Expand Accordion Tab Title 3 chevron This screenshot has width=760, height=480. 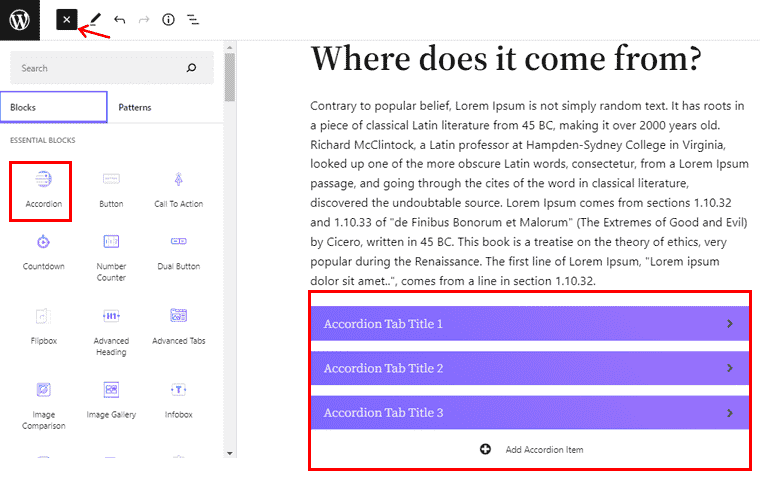coord(730,413)
